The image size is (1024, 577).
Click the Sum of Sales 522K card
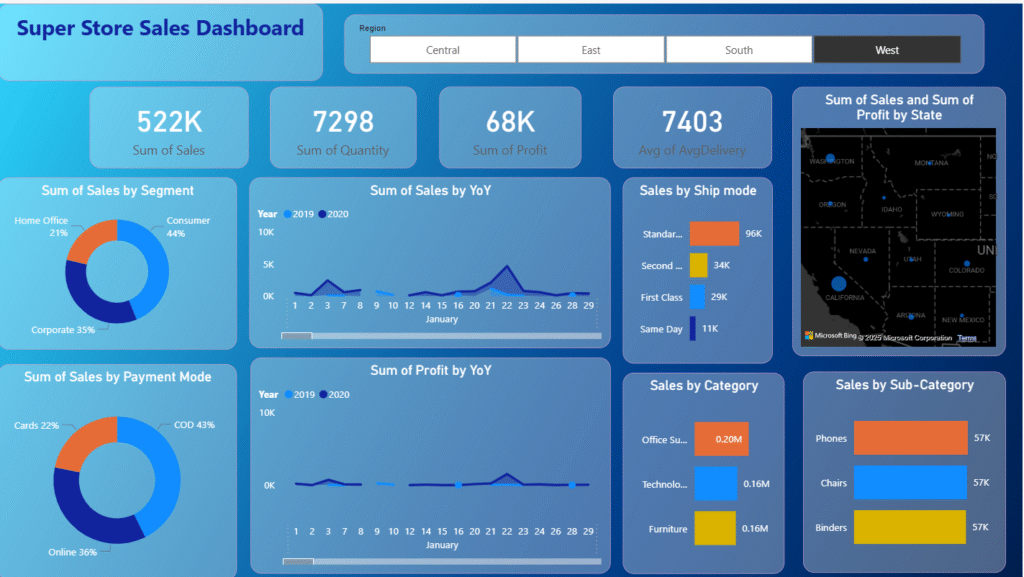169,127
